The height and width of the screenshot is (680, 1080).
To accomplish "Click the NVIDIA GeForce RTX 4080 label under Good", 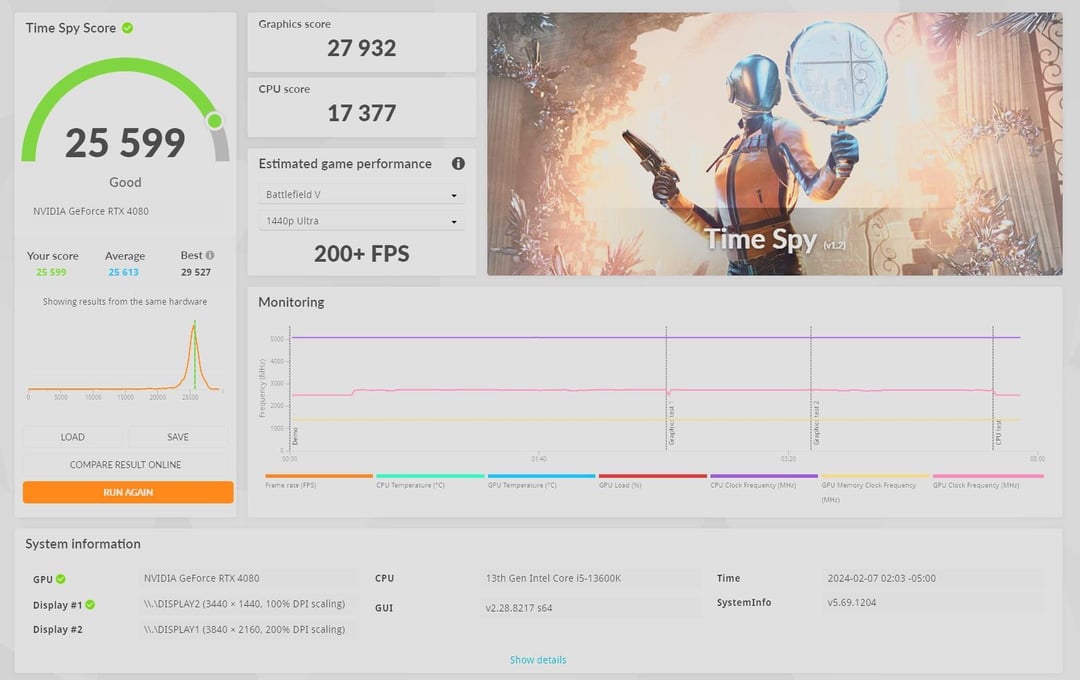I will pos(91,212).
